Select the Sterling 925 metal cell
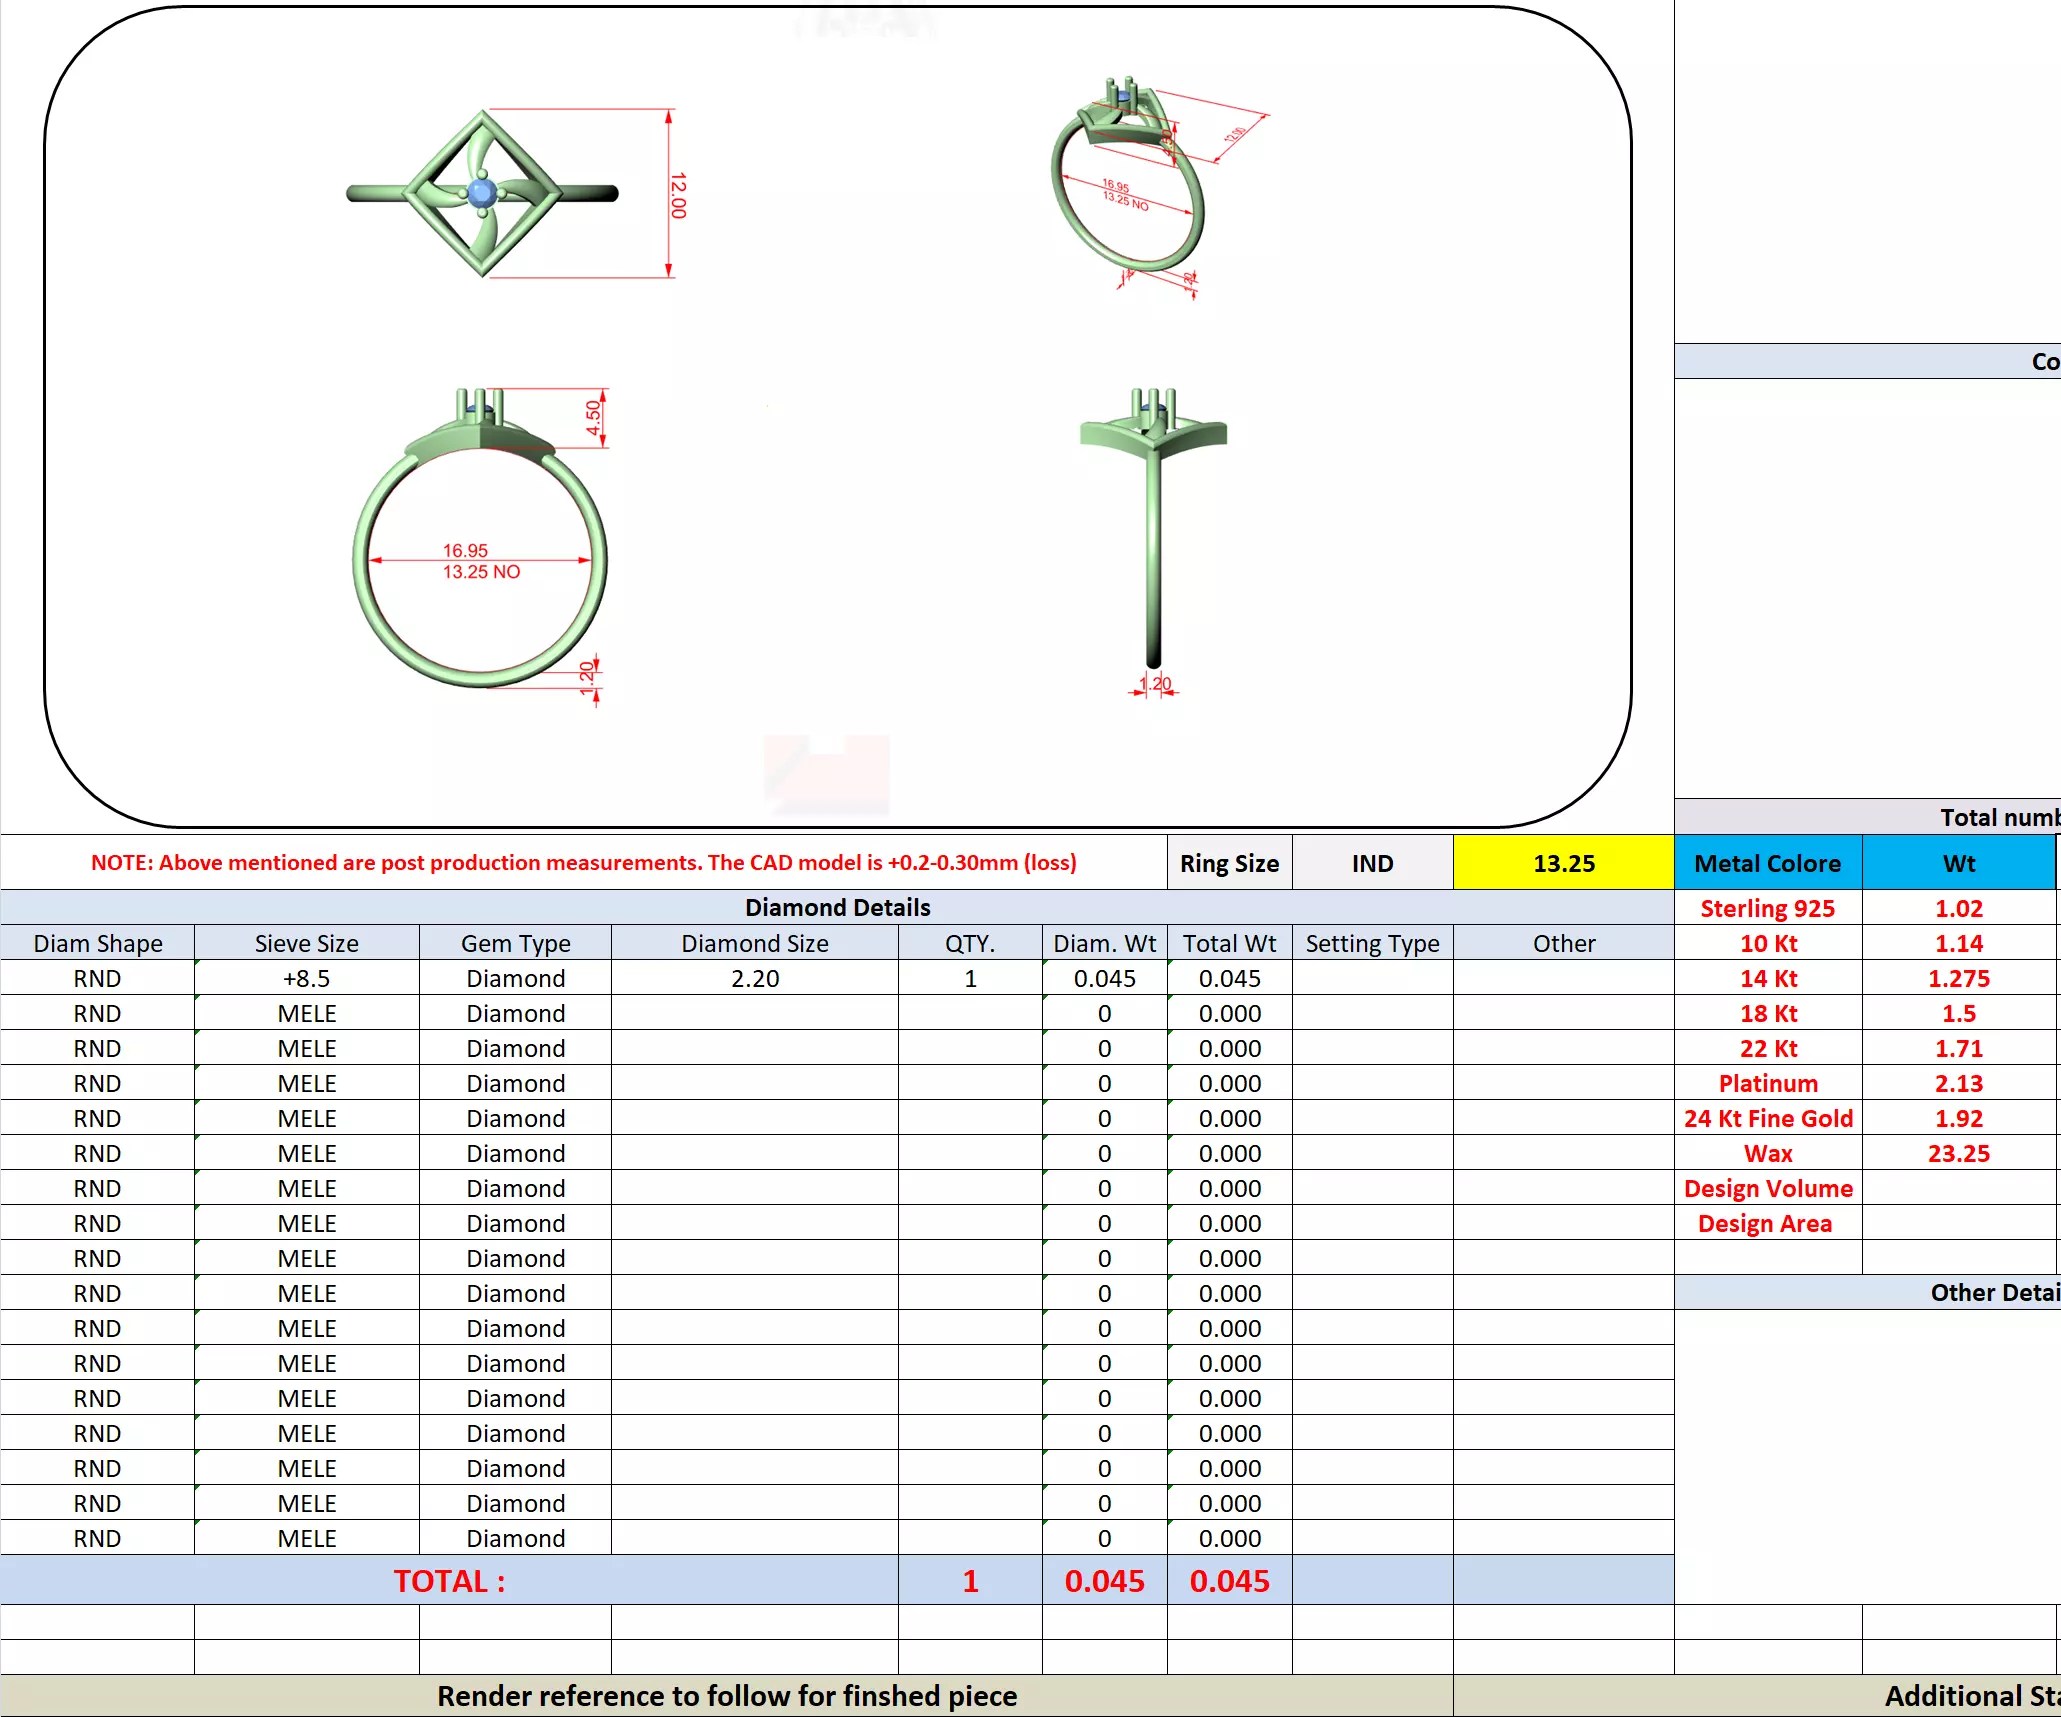The height and width of the screenshot is (1717, 2061). point(1767,908)
